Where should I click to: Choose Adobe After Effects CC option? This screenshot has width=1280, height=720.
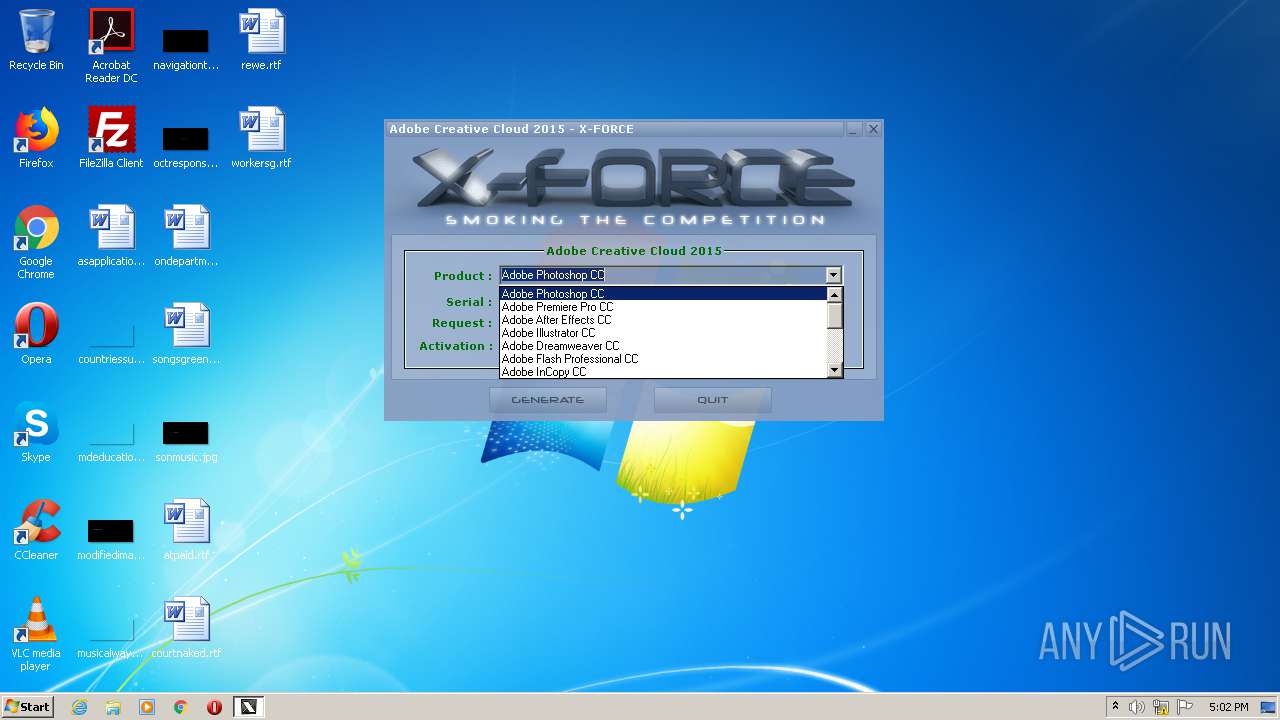pos(663,320)
